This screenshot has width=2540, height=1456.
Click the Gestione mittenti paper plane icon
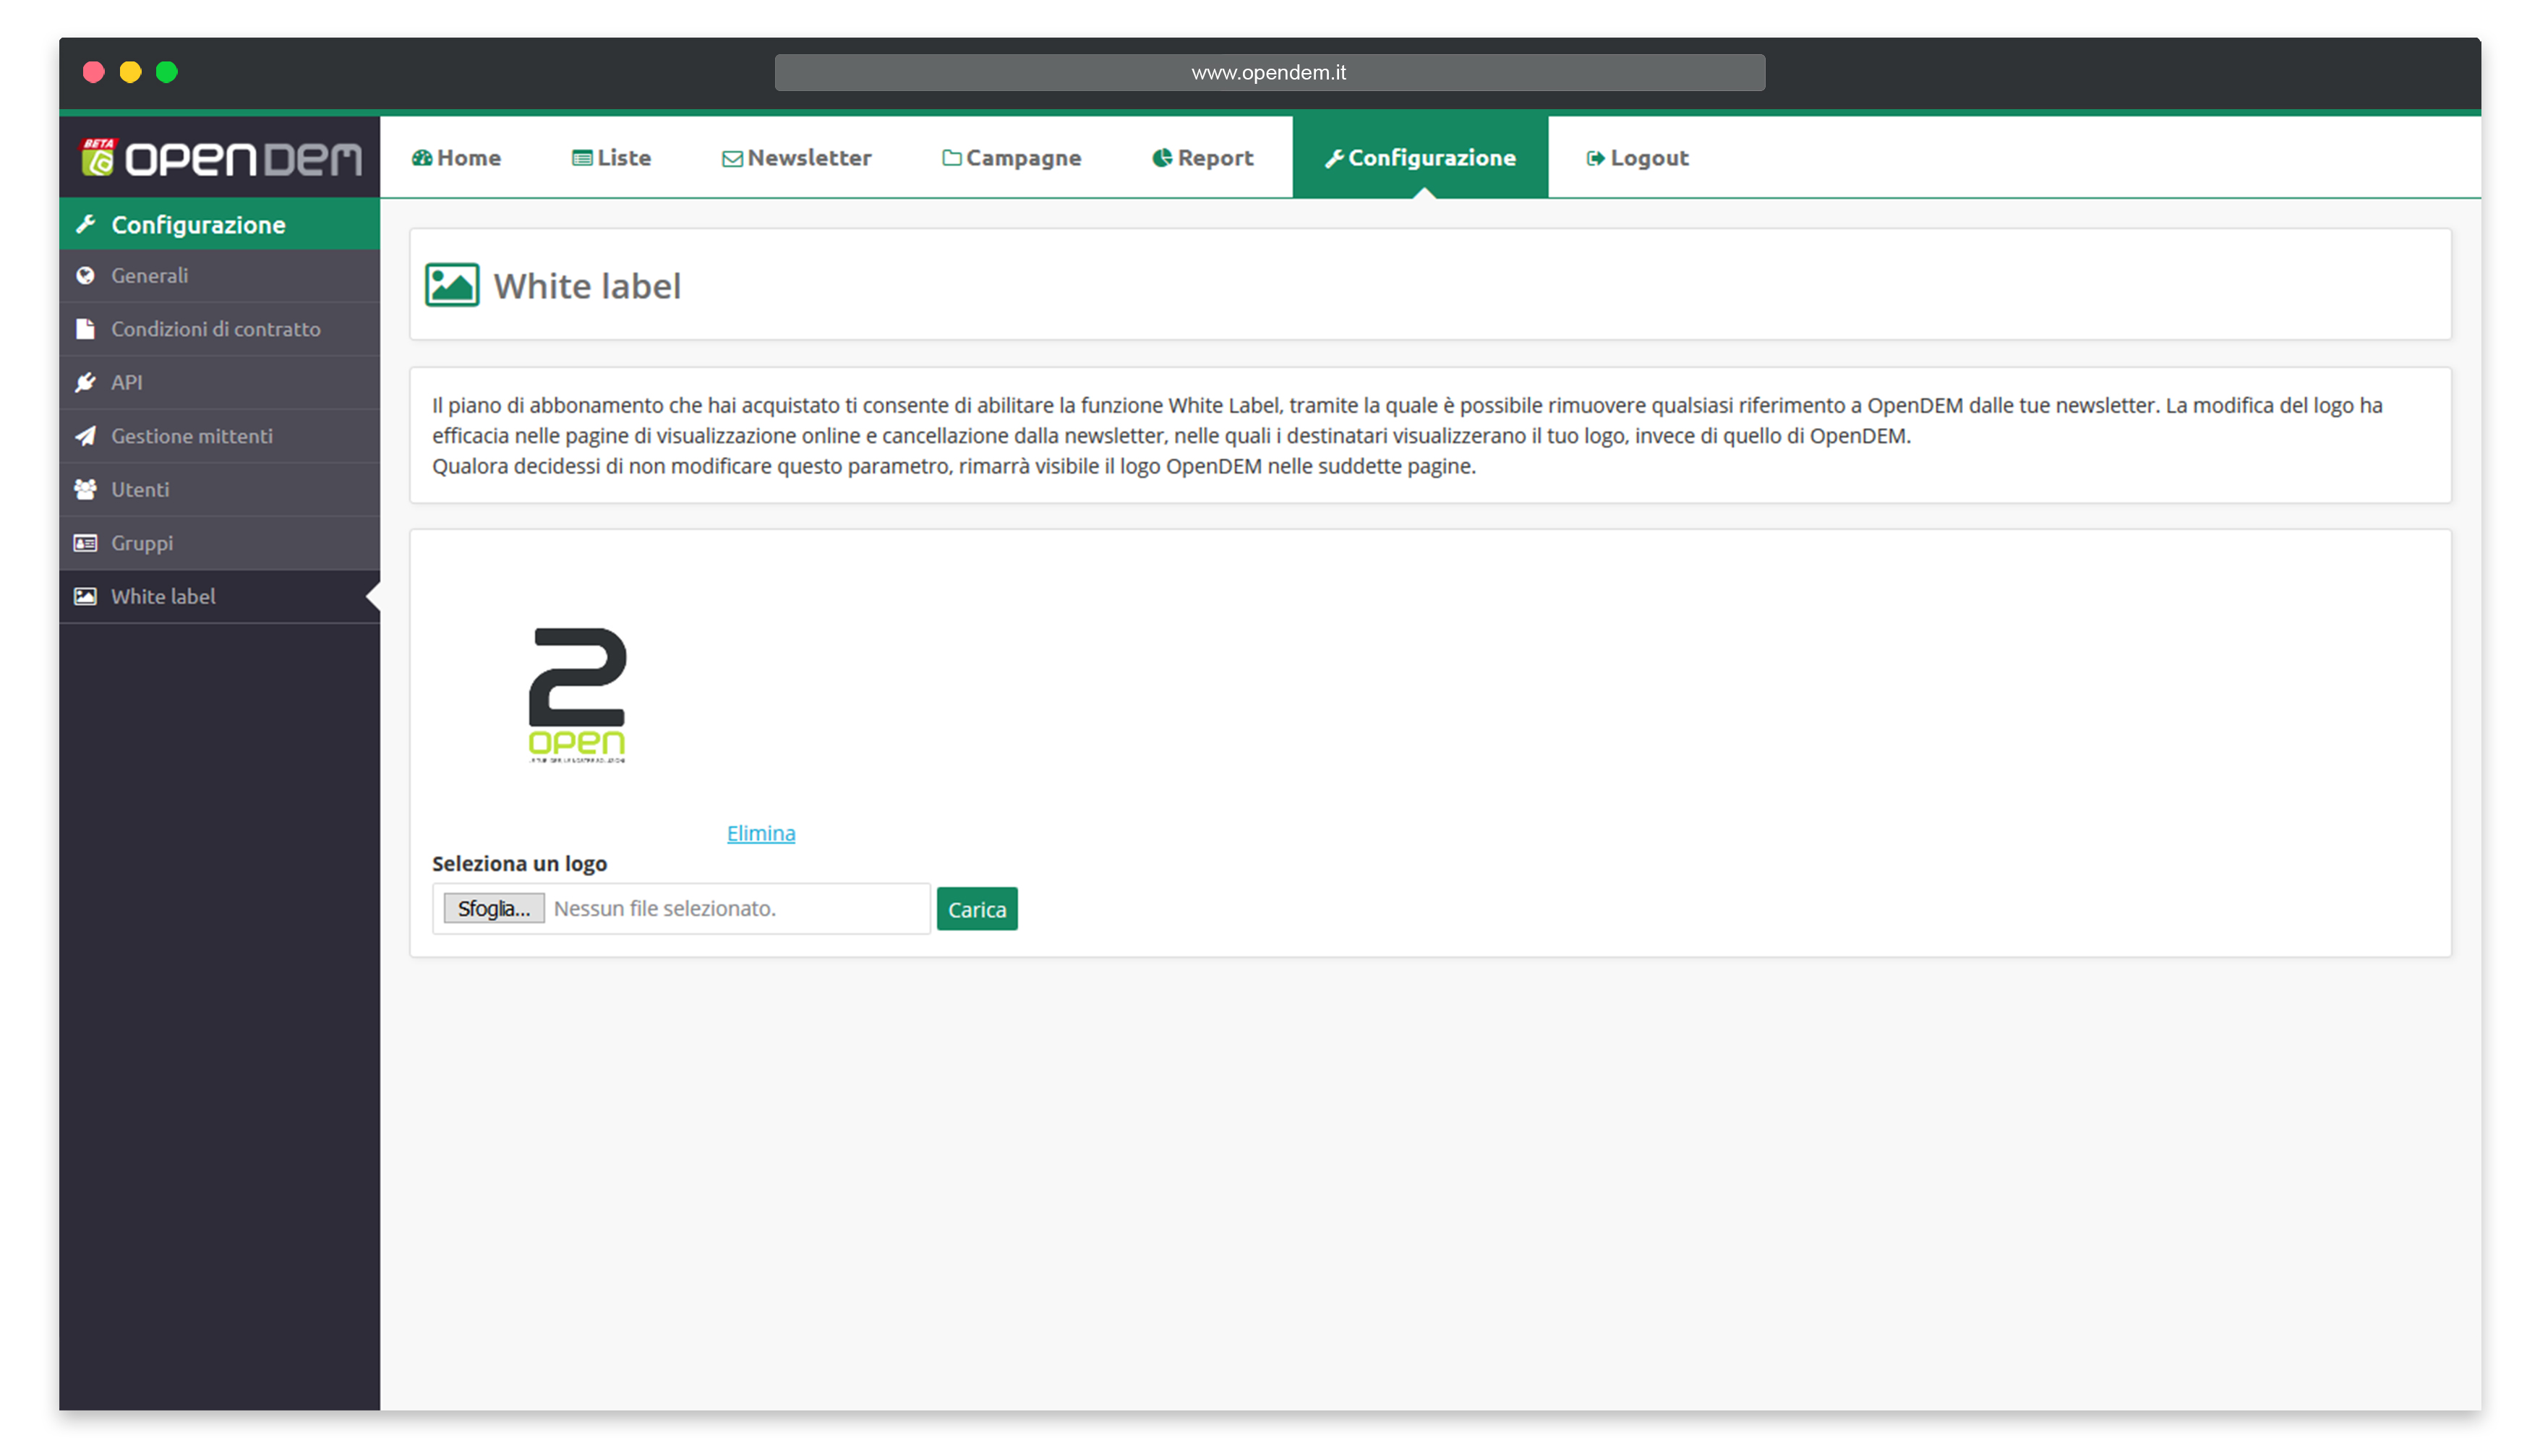pos(86,436)
